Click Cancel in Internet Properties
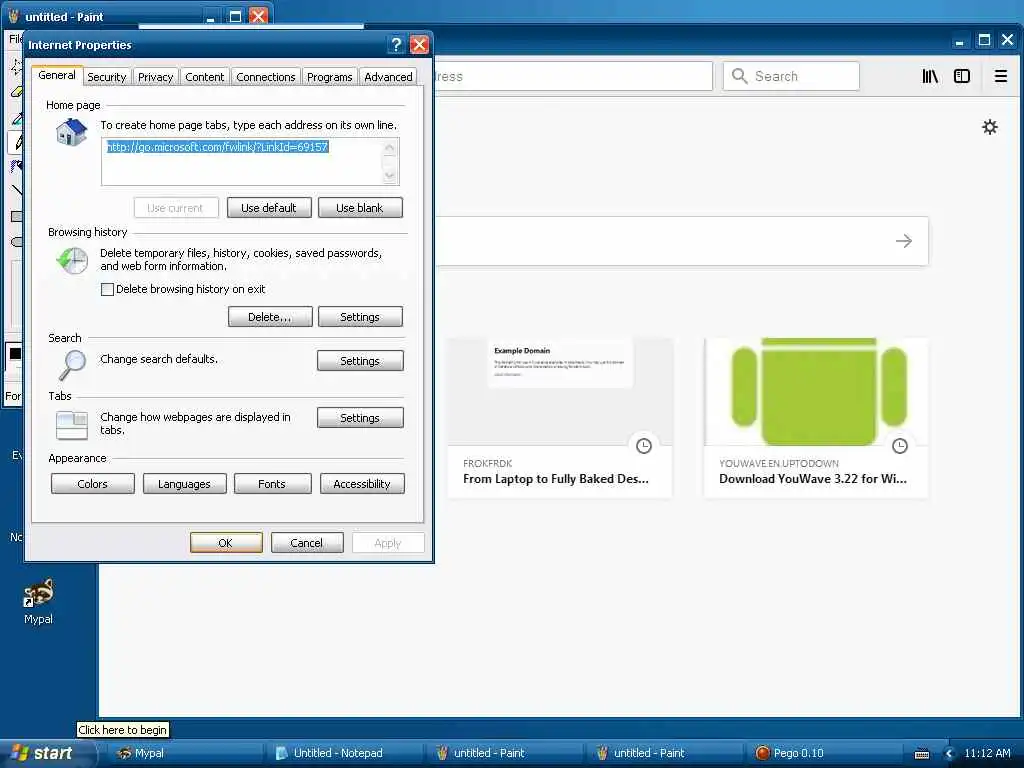 pyautogui.click(x=306, y=543)
